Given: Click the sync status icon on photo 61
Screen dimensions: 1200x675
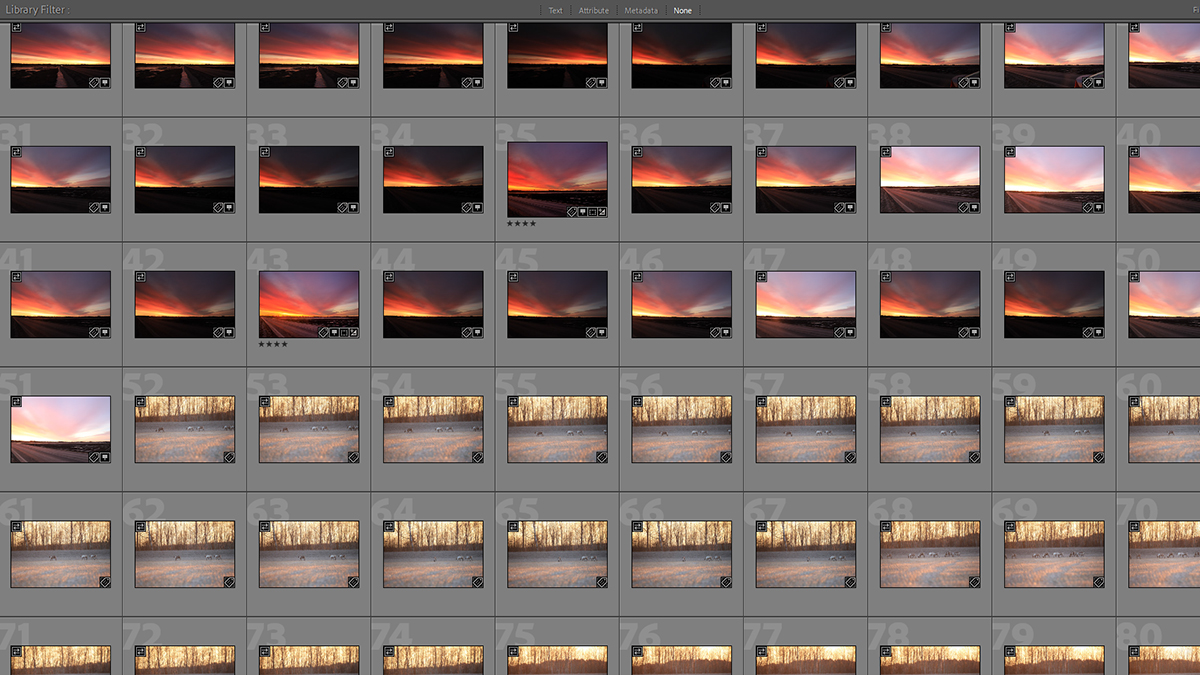Looking at the screenshot, I should (x=17, y=527).
